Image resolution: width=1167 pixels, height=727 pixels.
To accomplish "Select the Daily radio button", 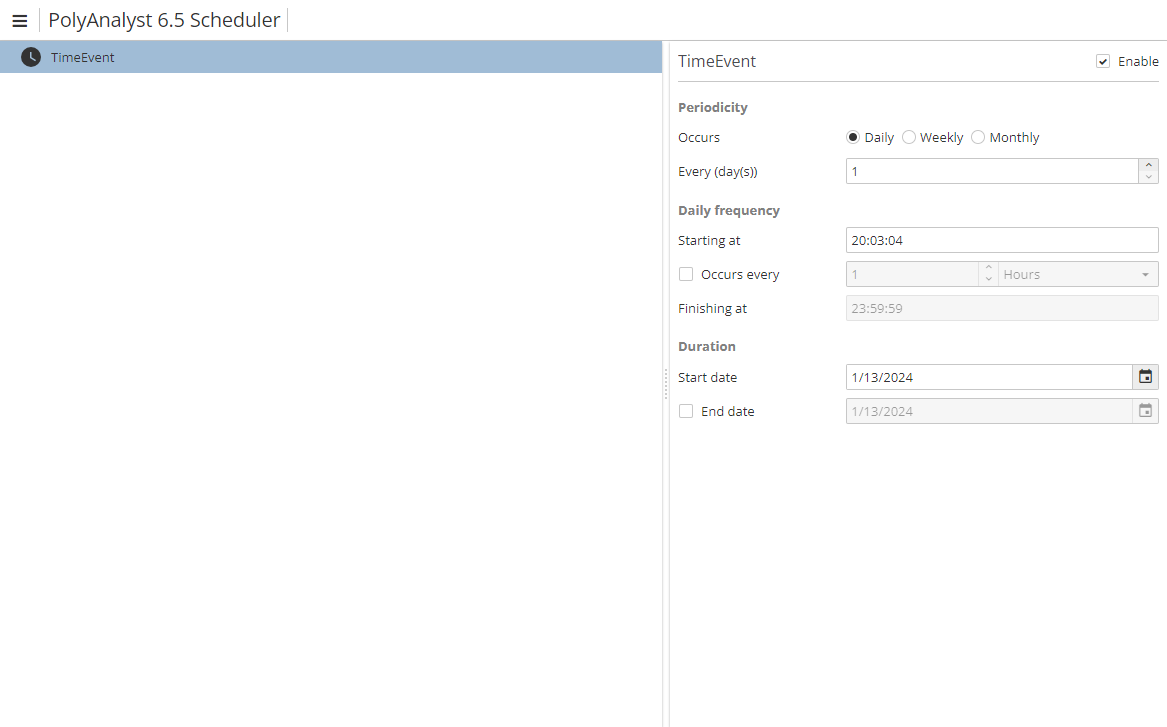I will 853,138.
